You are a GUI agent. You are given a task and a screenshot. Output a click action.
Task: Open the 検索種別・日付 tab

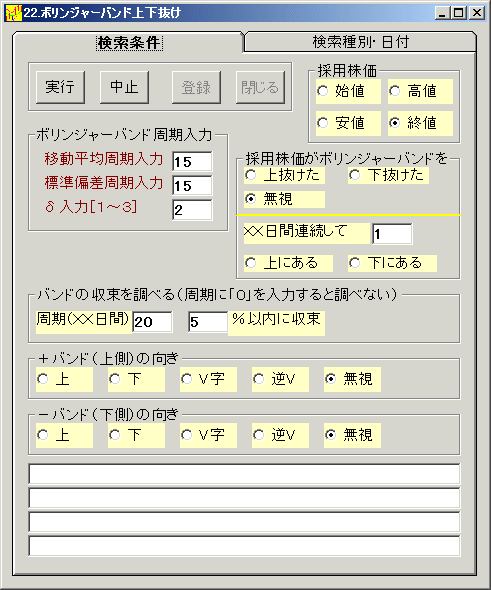tap(360, 42)
